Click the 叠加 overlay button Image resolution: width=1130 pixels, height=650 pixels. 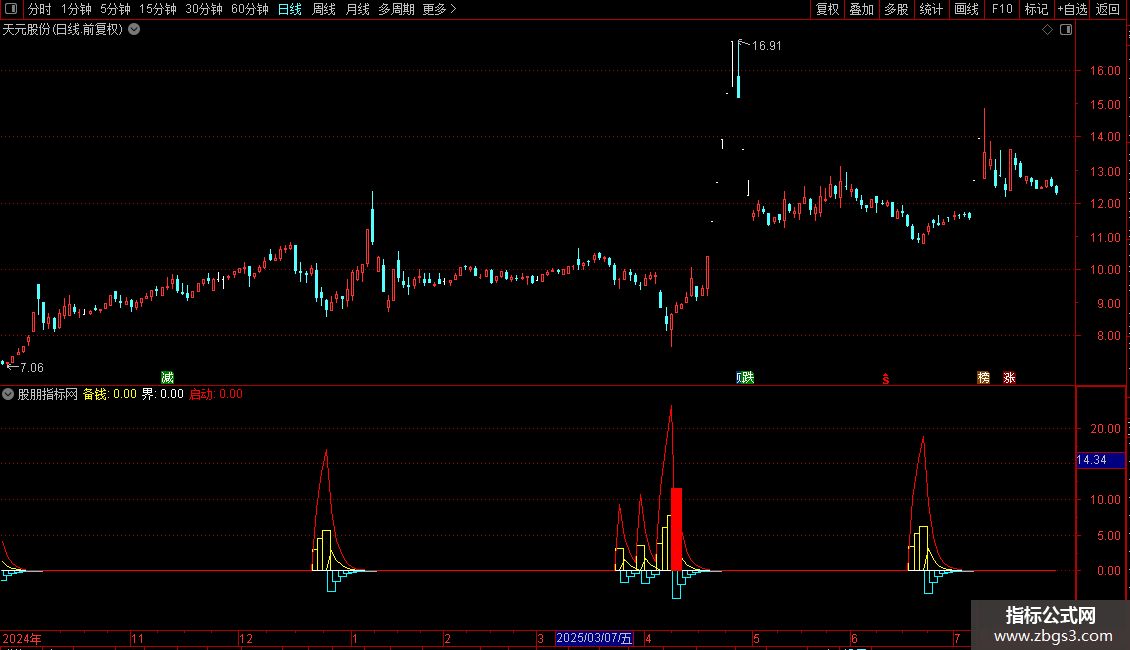point(861,9)
